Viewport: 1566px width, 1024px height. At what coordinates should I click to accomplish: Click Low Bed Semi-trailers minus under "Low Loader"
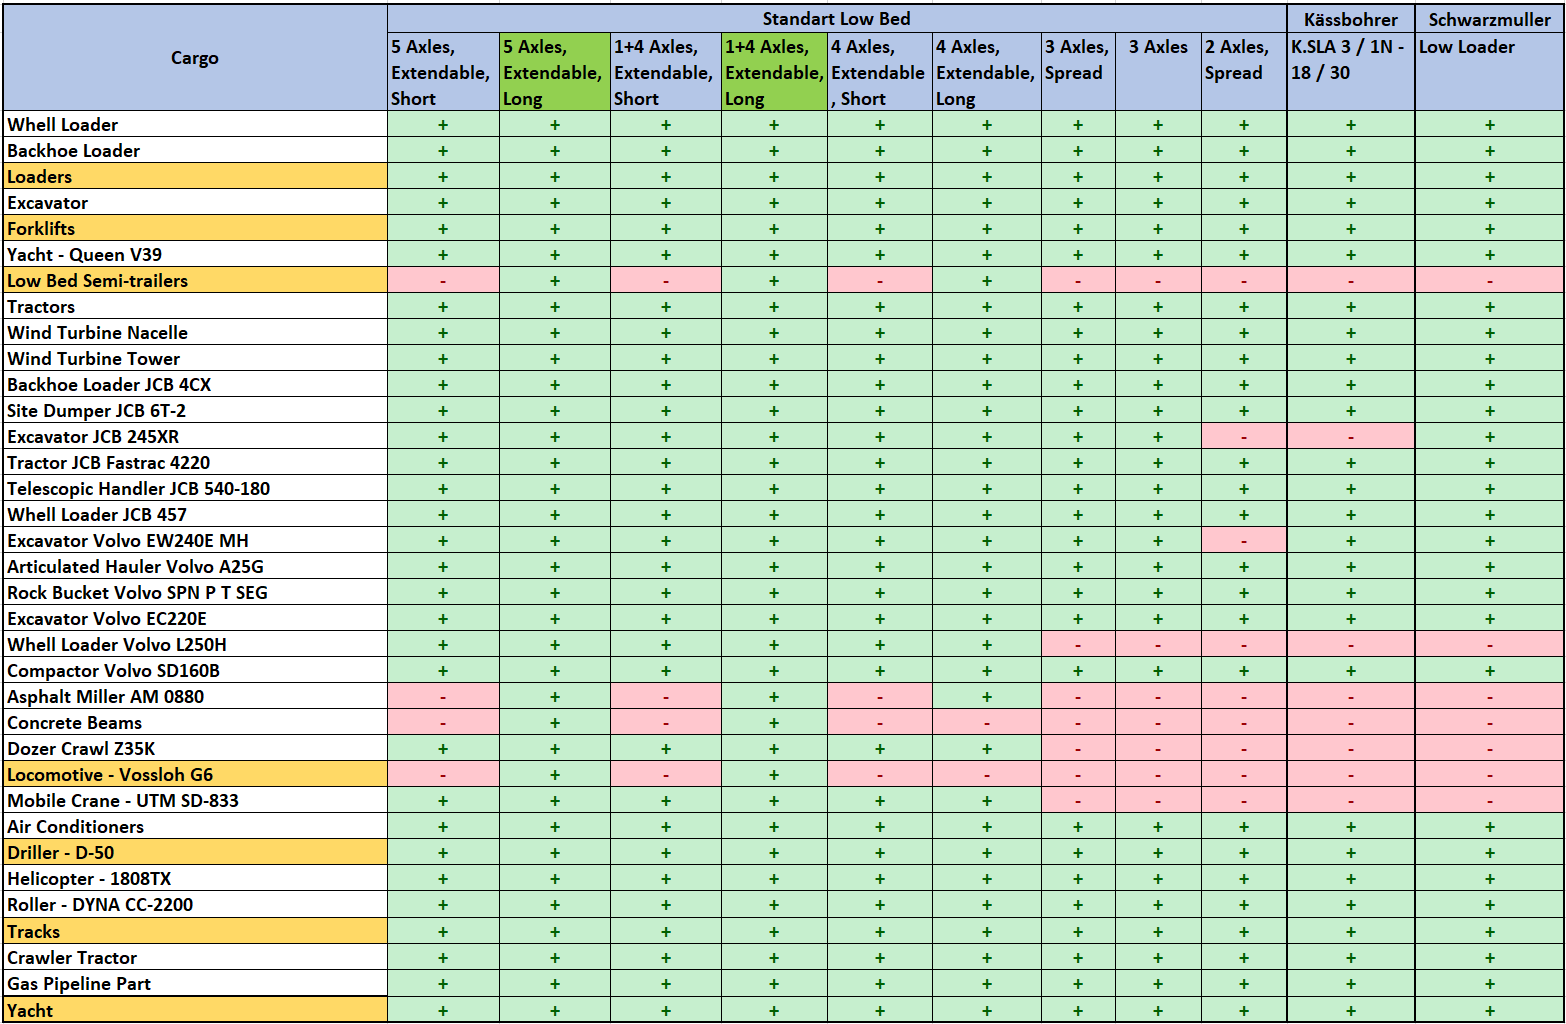pos(1489,281)
